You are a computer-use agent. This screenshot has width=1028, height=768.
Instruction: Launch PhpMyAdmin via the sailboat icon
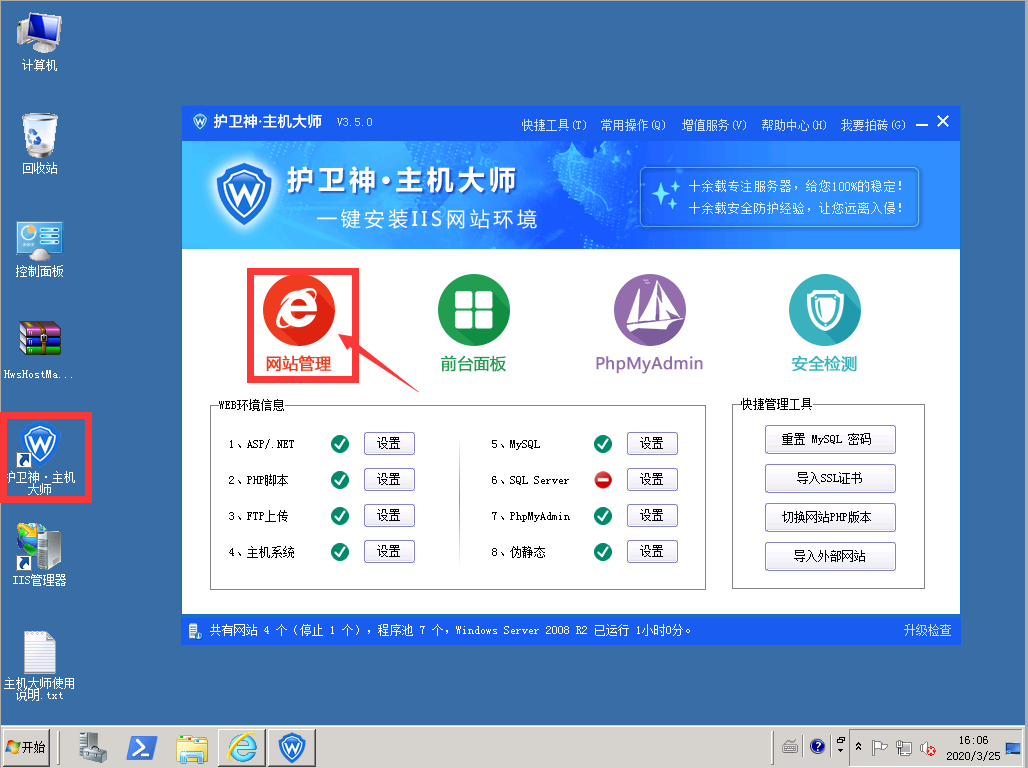tap(649, 311)
